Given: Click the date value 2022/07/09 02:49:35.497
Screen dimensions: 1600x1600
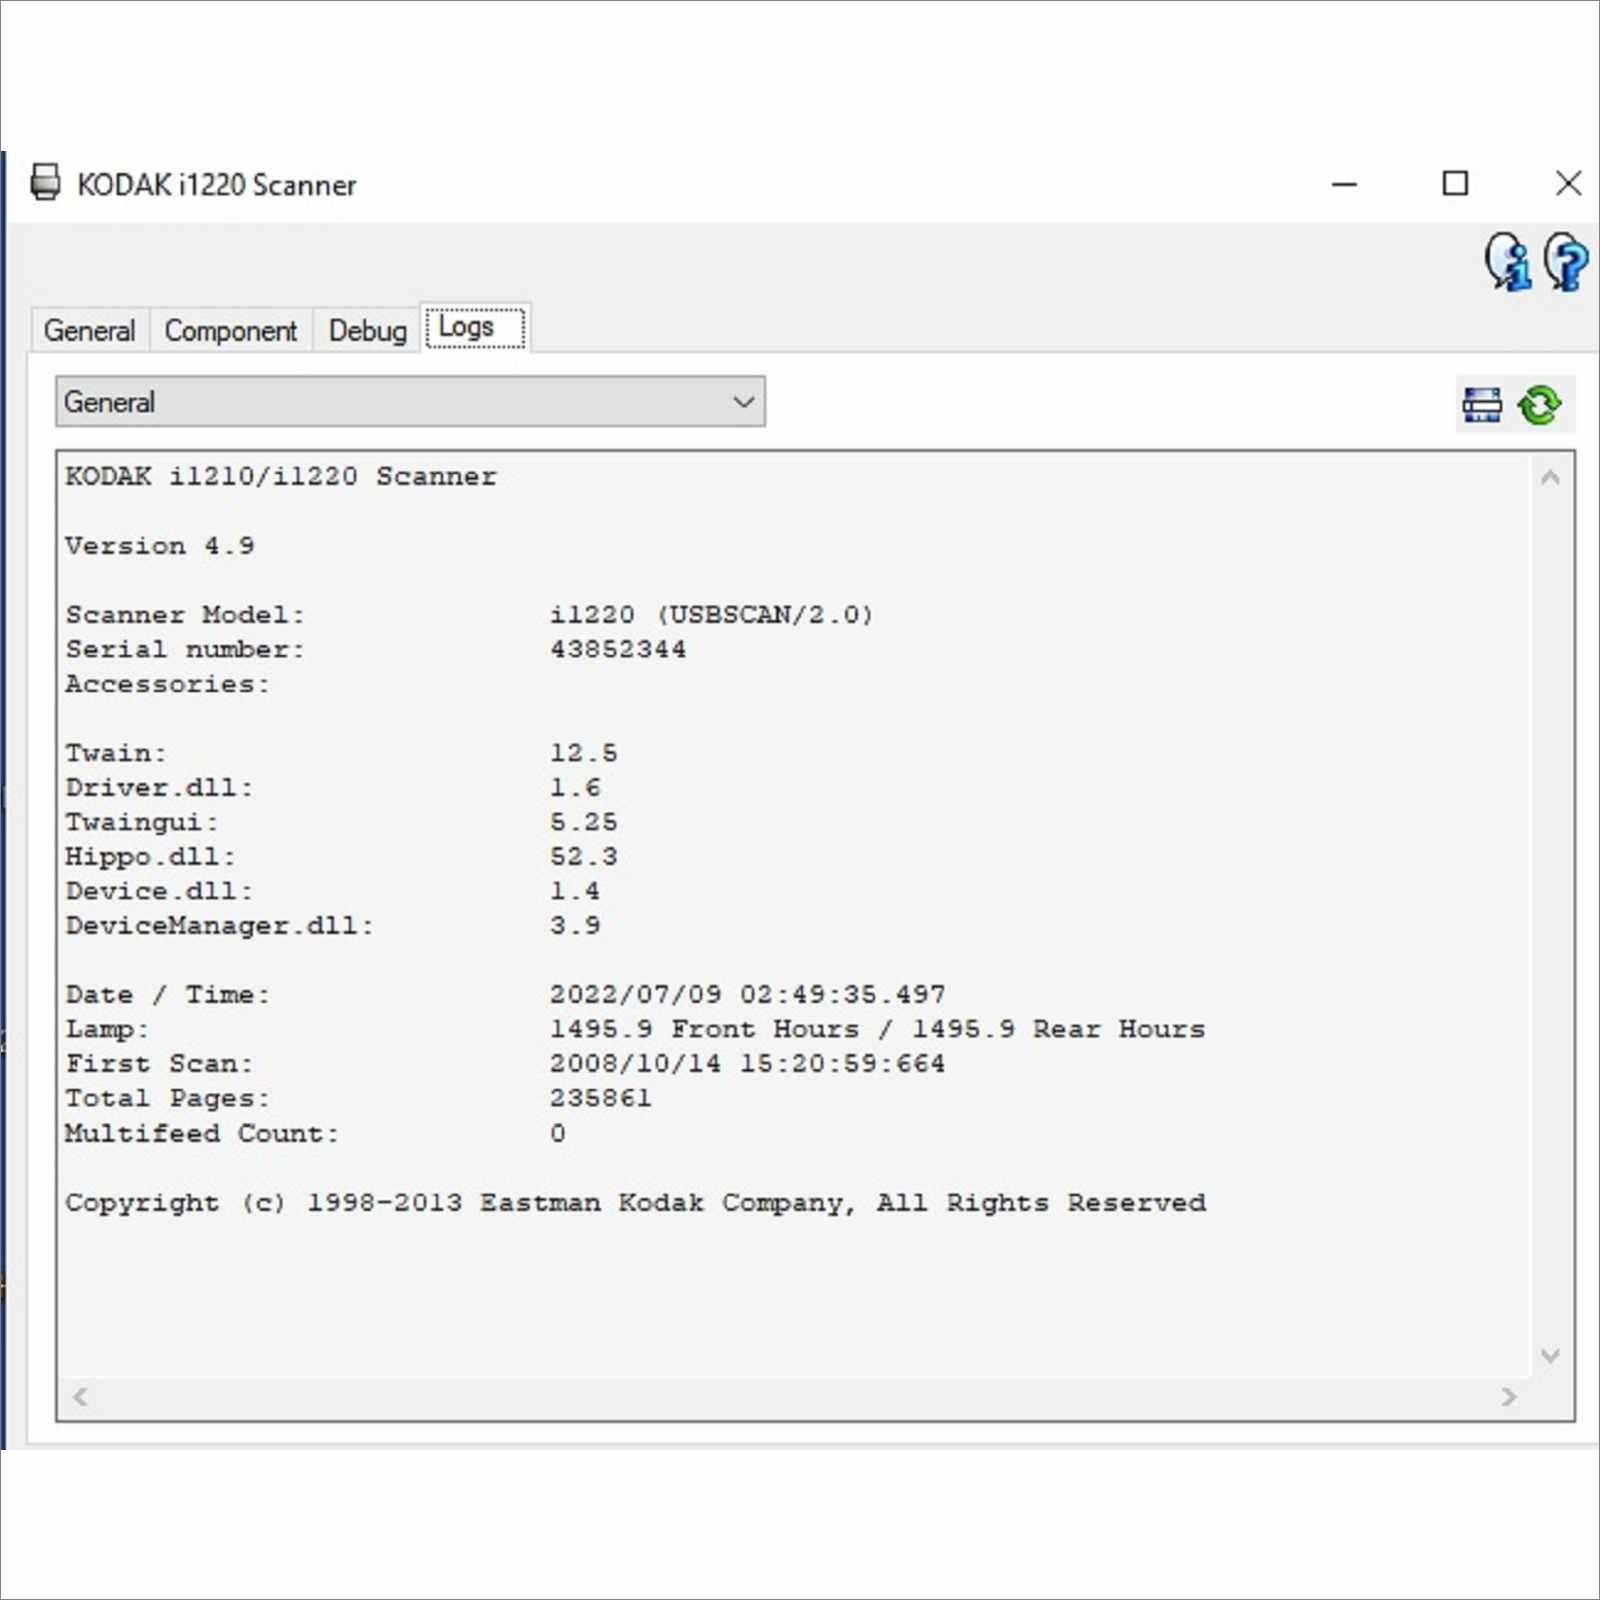Looking at the screenshot, I should 747,995.
